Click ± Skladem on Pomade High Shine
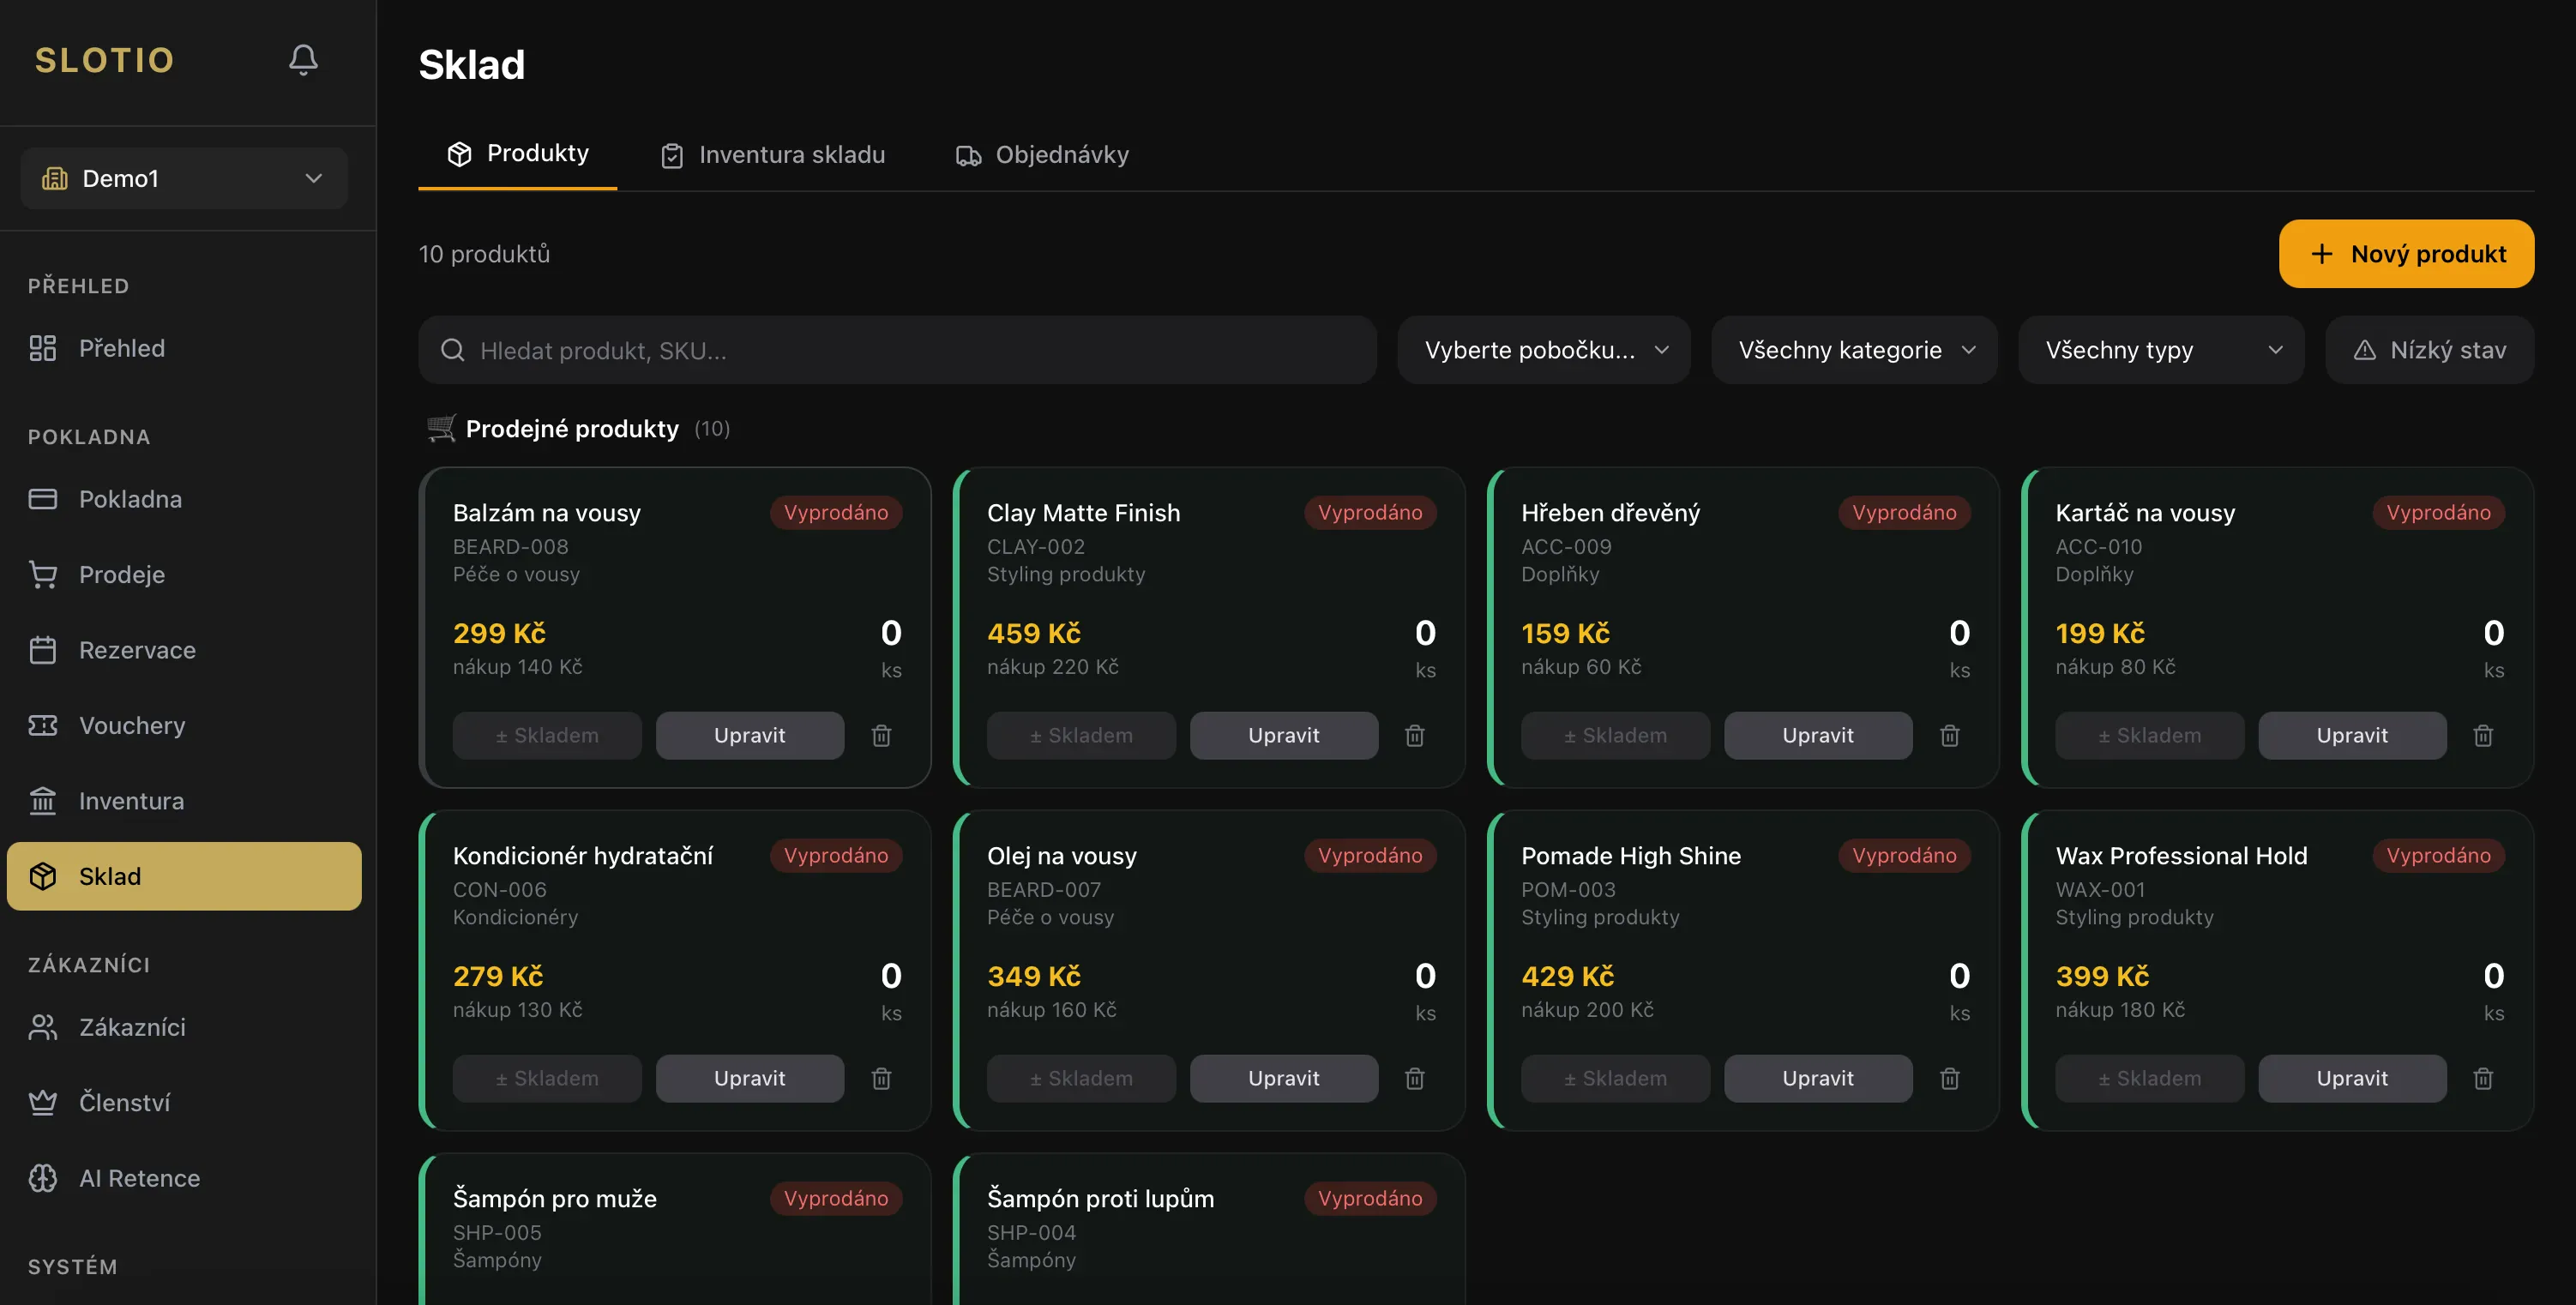Image resolution: width=2576 pixels, height=1305 pixels. click(1615, 1079)
